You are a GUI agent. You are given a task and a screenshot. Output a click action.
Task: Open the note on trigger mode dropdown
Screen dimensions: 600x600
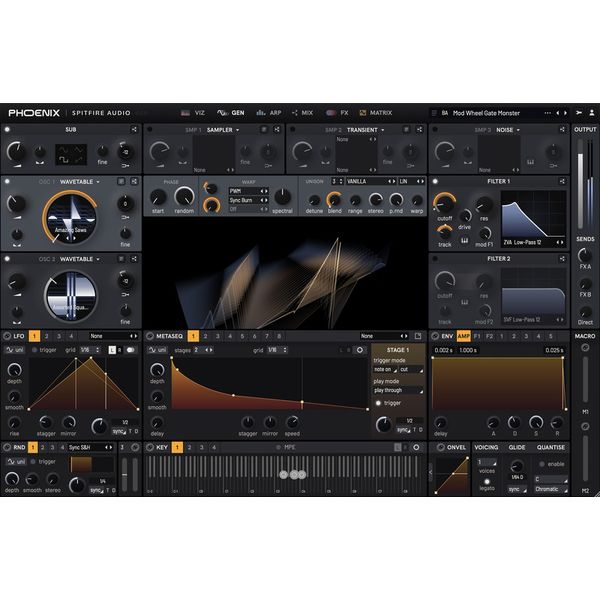[385, 370]
